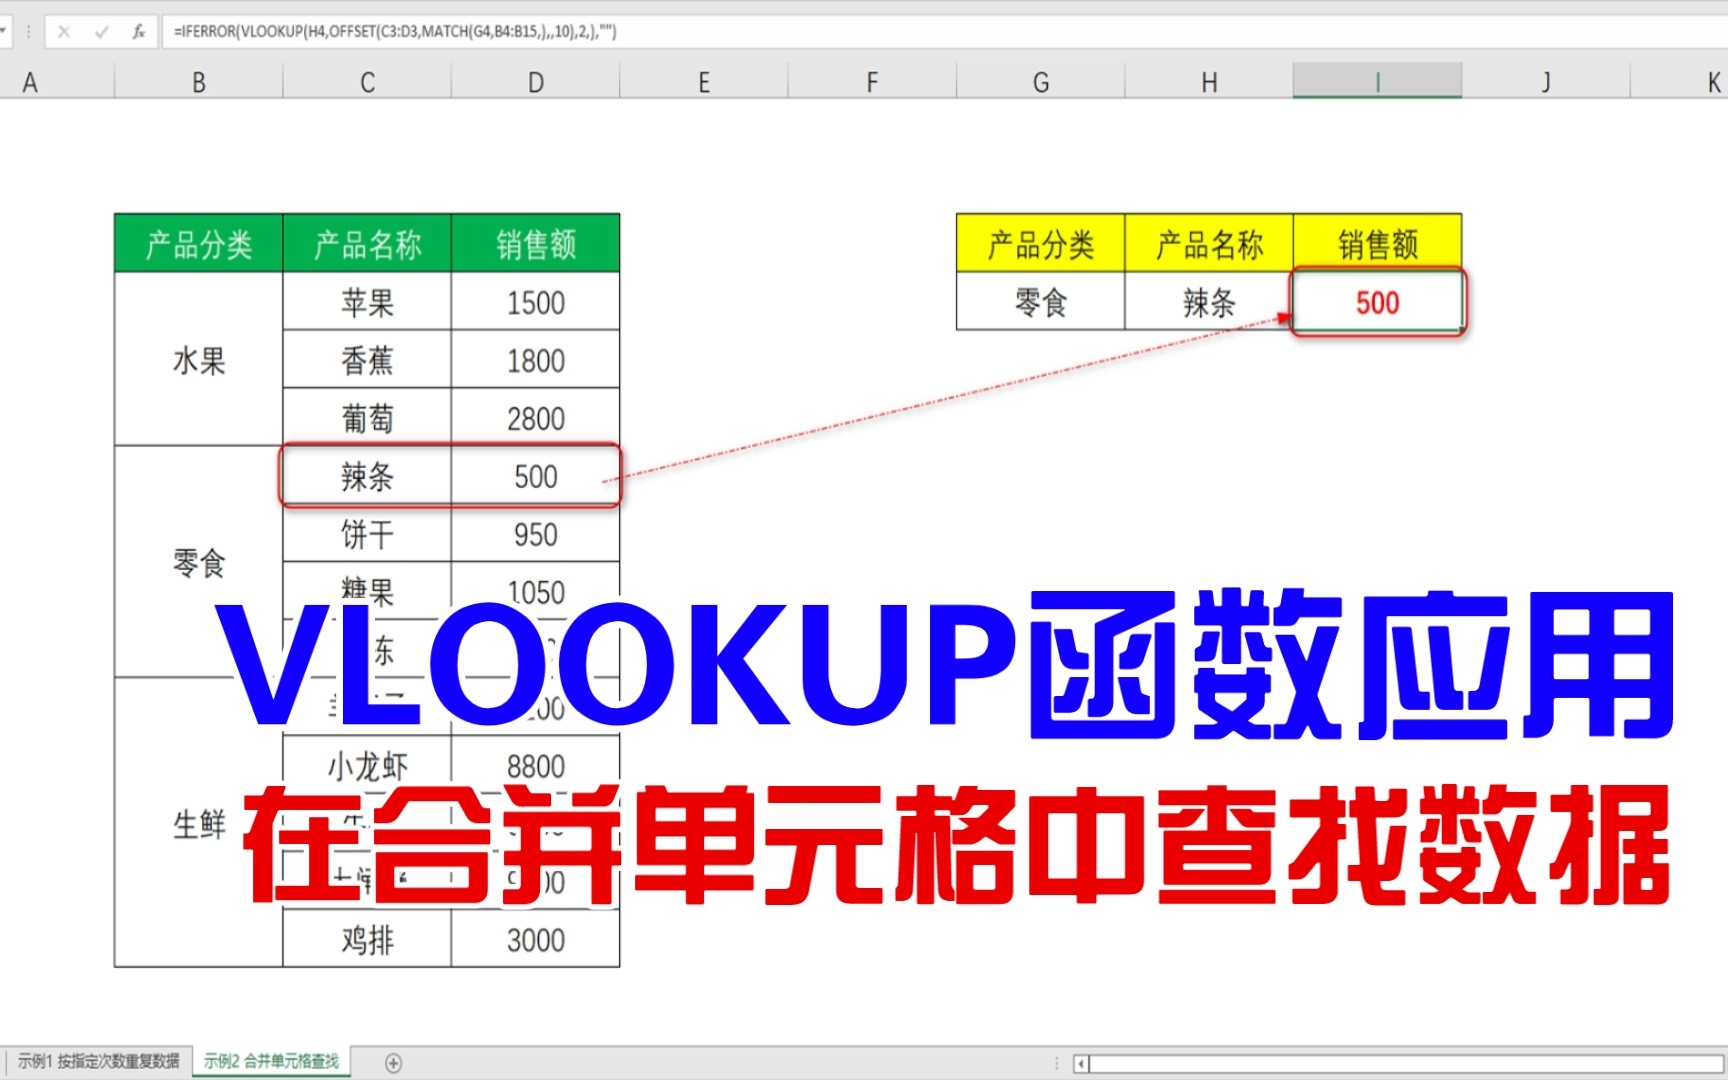Select the 辣条 cell in the lookup table
This screenshot has width=1728, height=1080.
pyautogui.click(x=1209, y=301)
